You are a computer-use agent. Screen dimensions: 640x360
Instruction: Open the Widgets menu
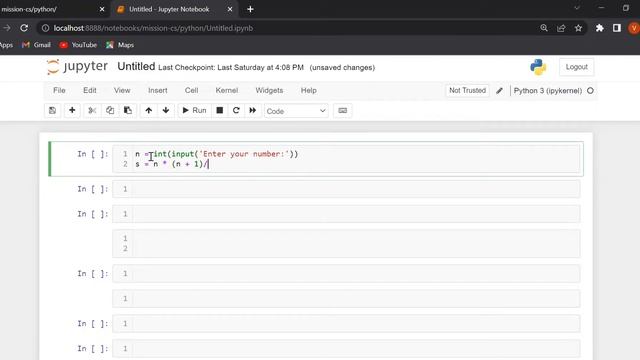(x=269, y=90)
